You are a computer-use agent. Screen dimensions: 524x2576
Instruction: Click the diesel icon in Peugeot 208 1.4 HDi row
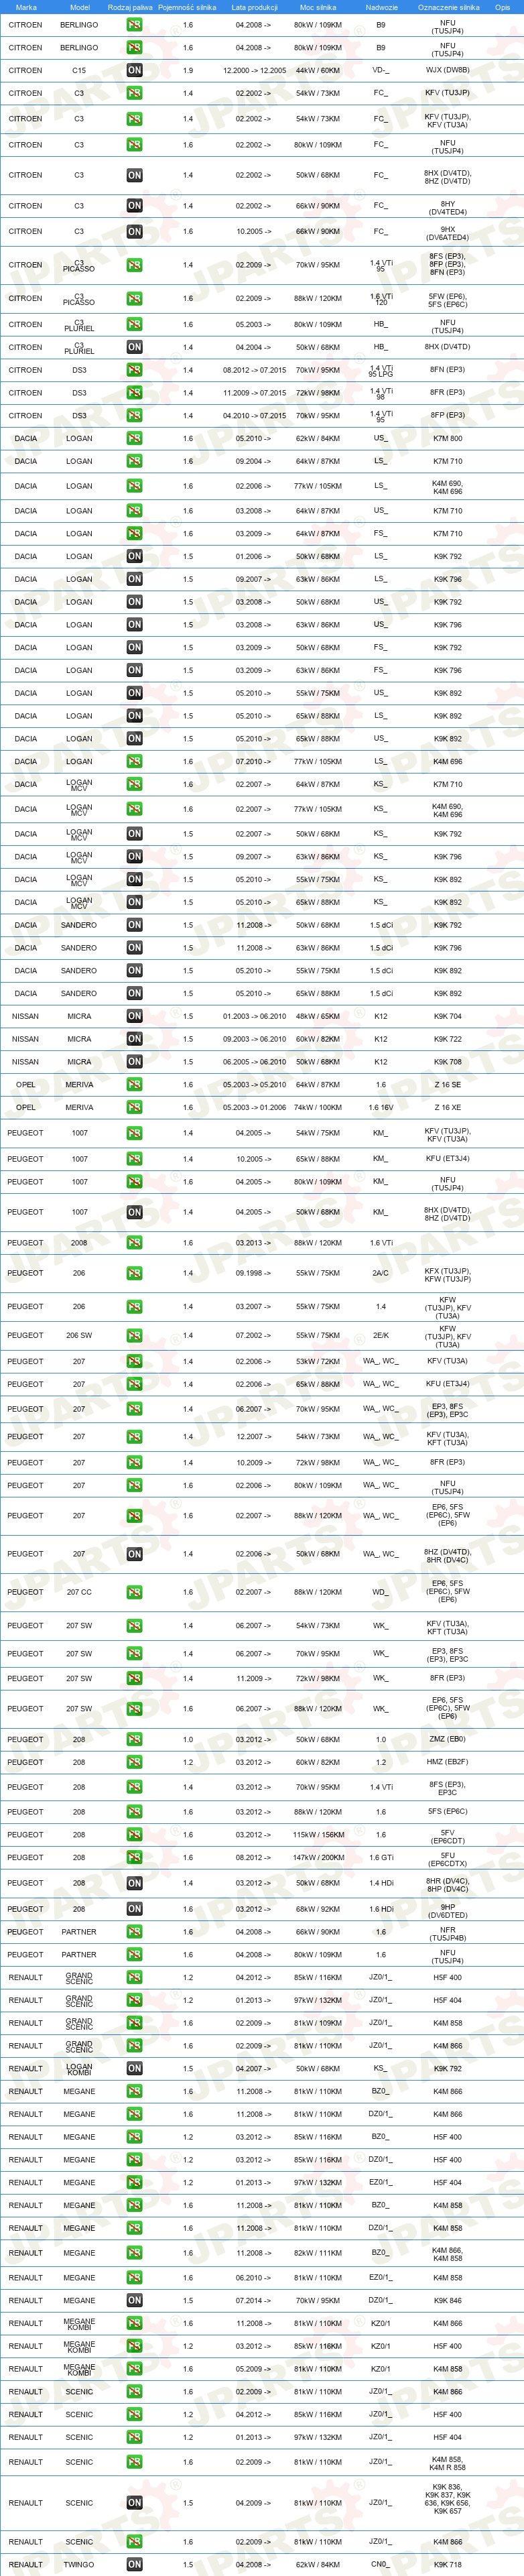point(134,1883)
